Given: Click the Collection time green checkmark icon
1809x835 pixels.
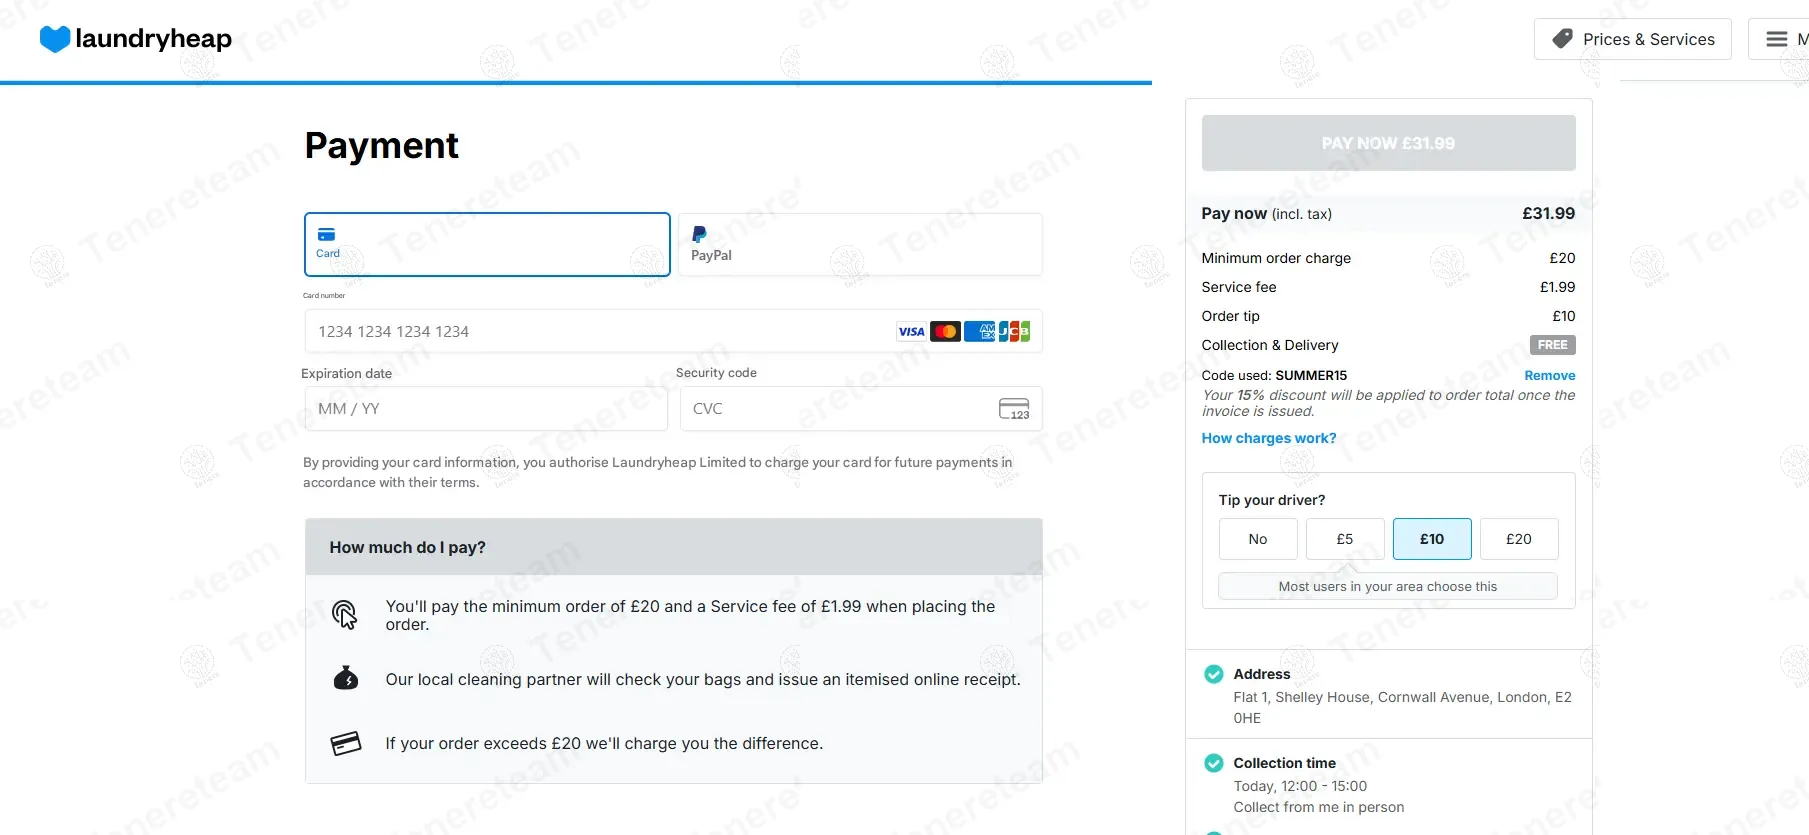Looking at the screenshot, I should 1214,763.
